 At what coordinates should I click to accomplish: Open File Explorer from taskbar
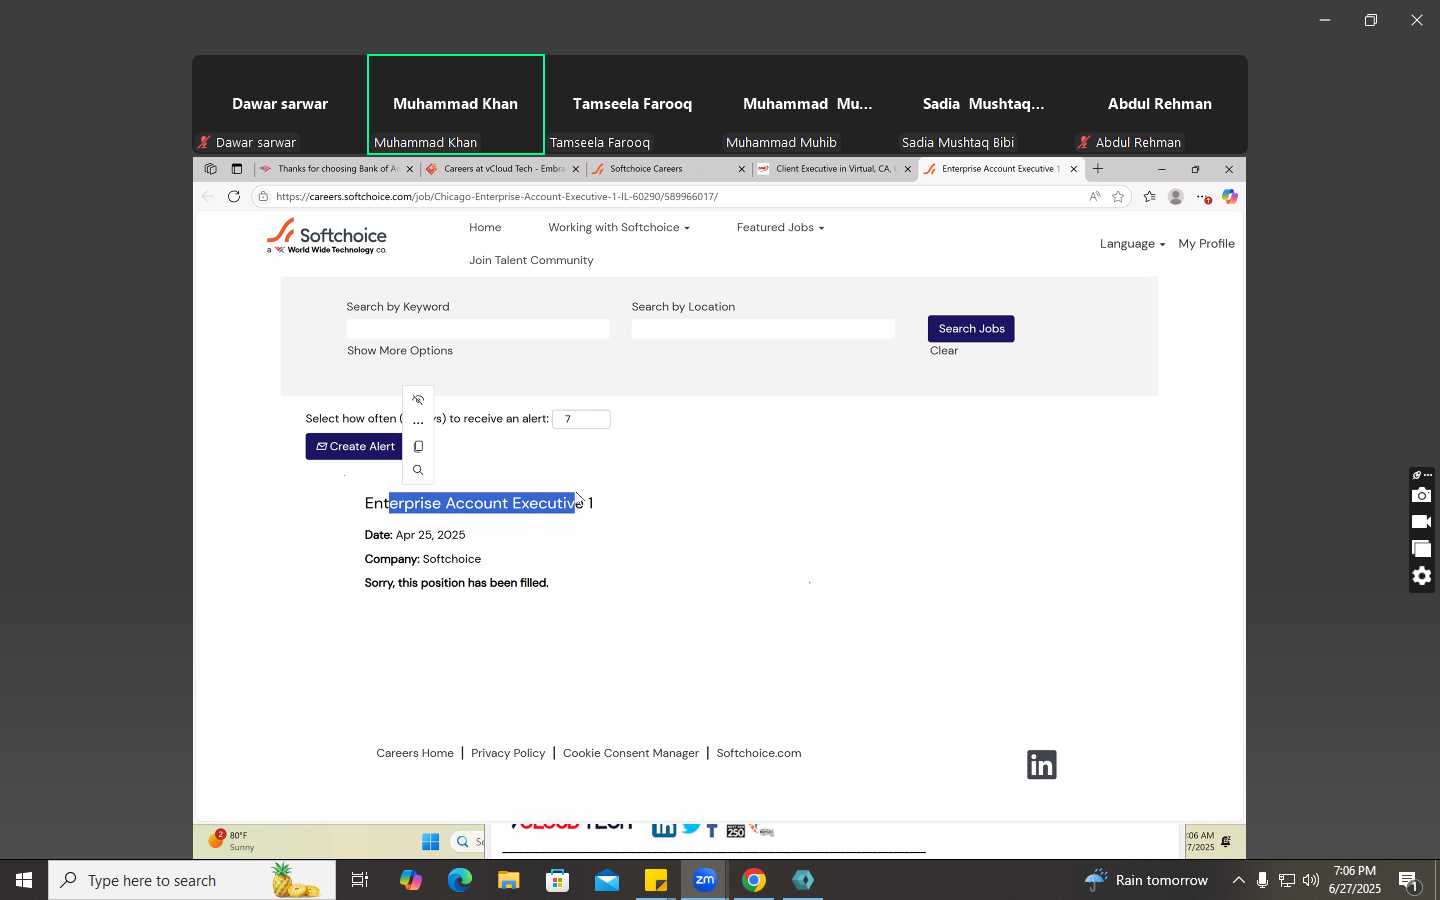point(510,881)
